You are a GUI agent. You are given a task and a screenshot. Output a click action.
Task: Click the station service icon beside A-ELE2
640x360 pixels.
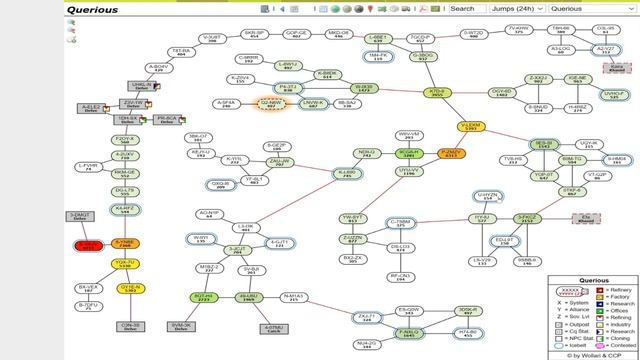tap(106, 109)
